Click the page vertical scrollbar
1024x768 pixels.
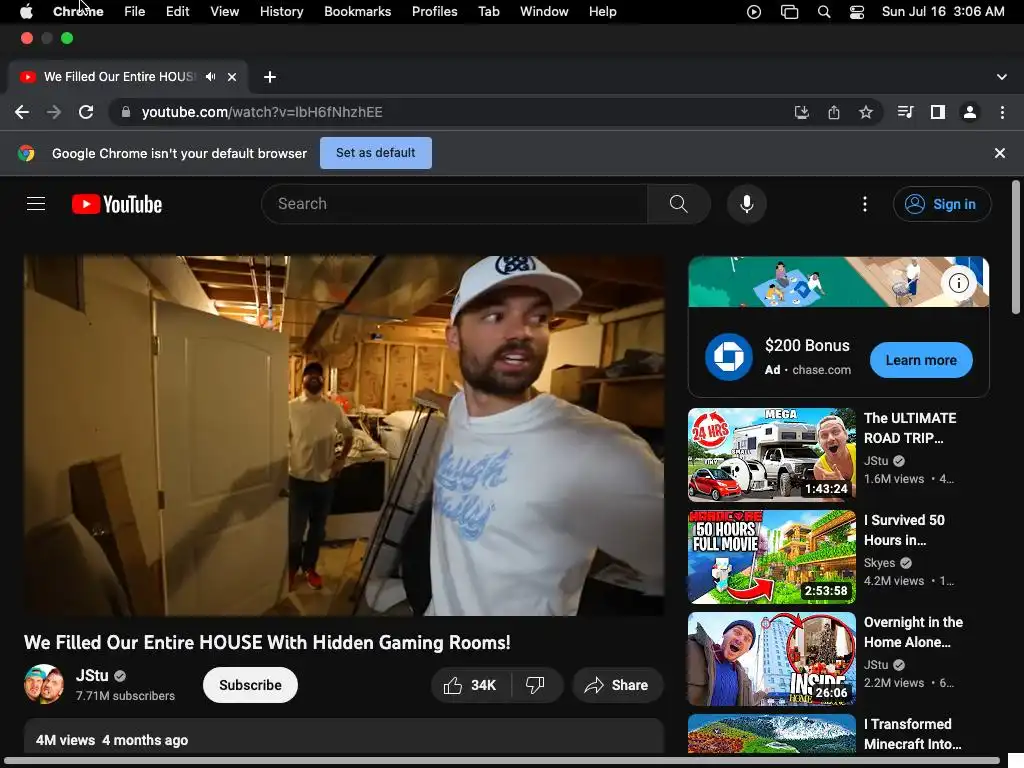(x=1016, y=247)
